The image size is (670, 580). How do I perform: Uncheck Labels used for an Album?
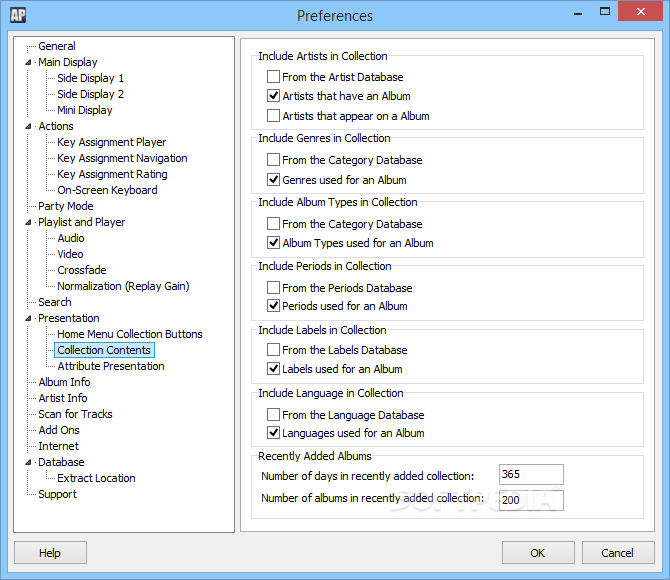pyautogui.click(x=273, y=369)
